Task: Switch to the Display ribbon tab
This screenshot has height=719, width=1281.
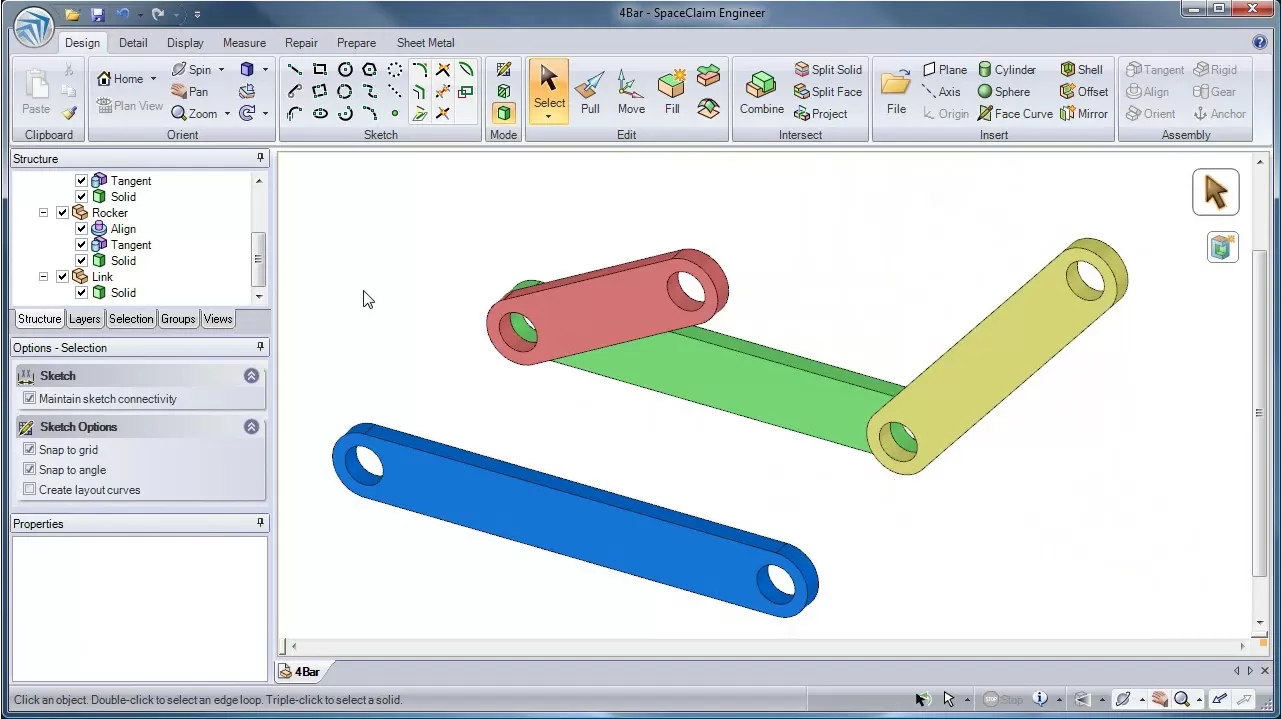Action: (185, 43)
